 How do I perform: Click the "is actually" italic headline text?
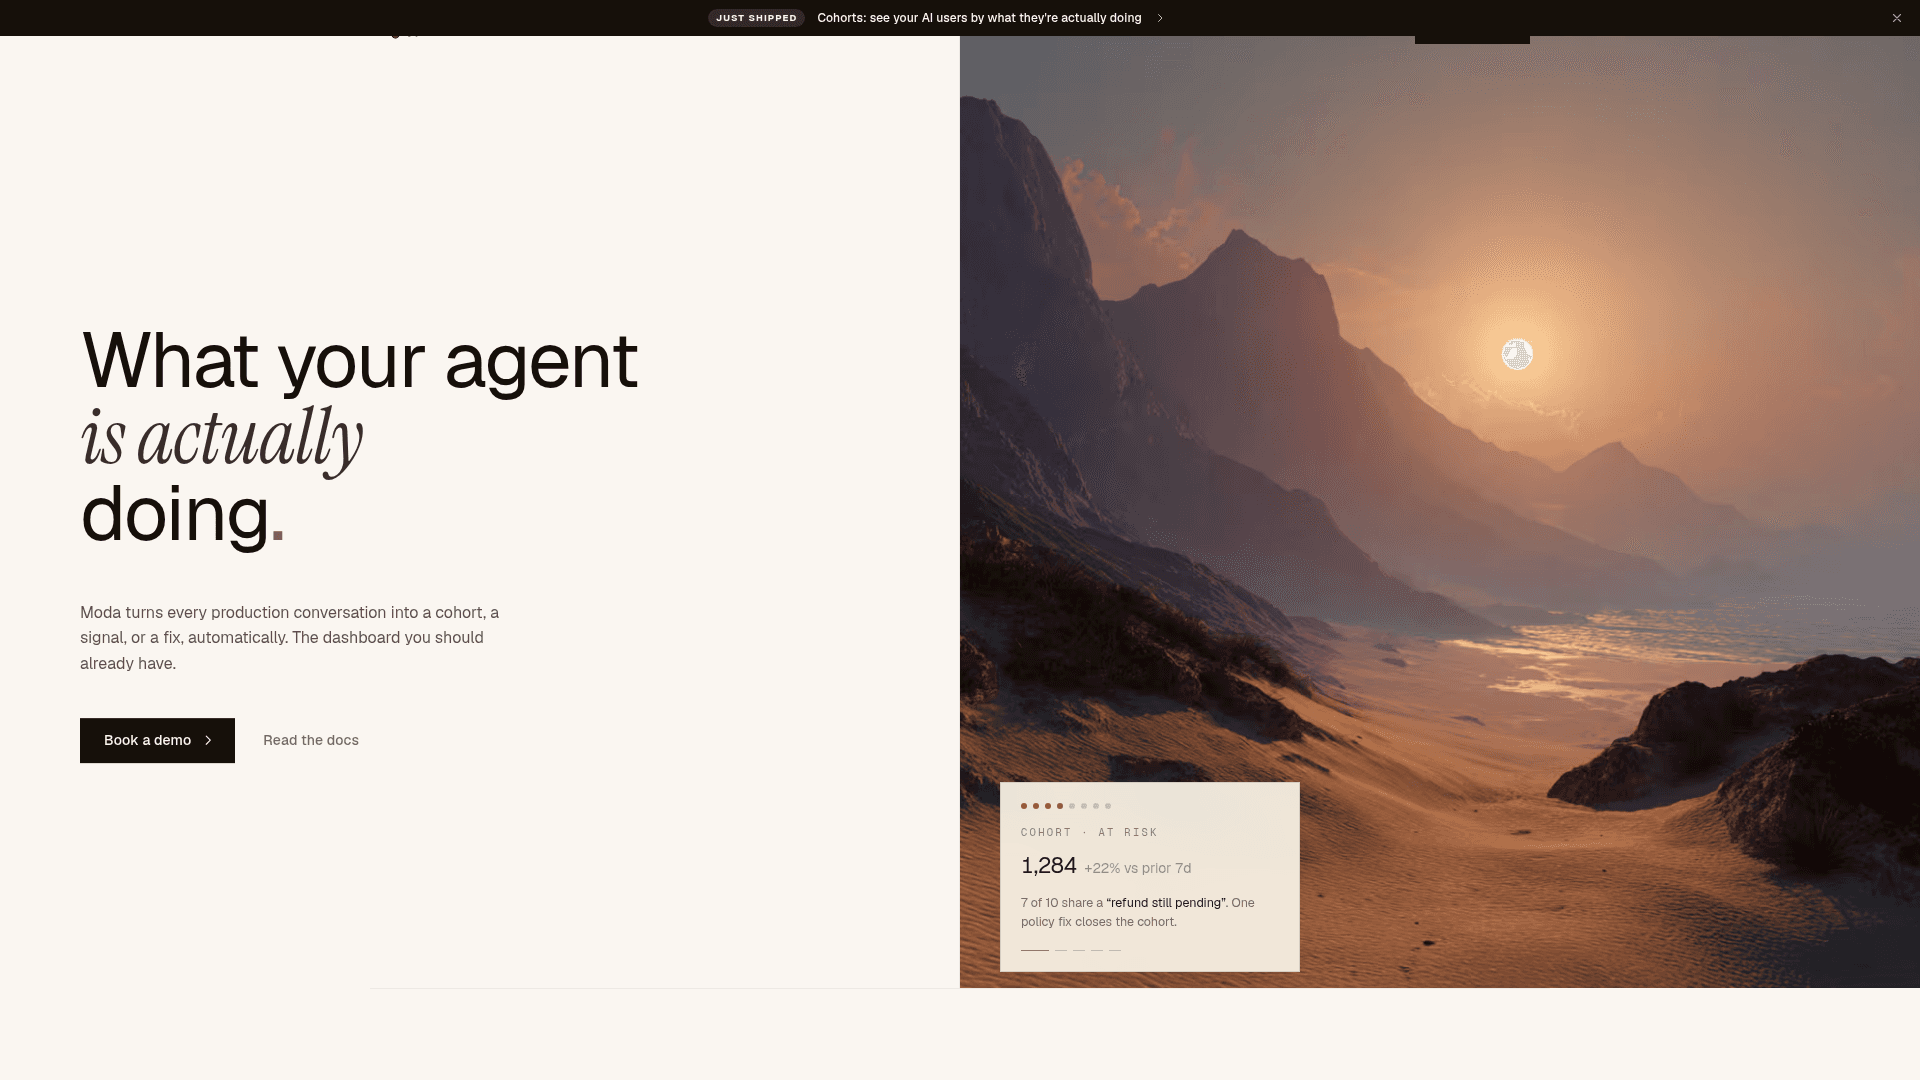pos(221,438)
